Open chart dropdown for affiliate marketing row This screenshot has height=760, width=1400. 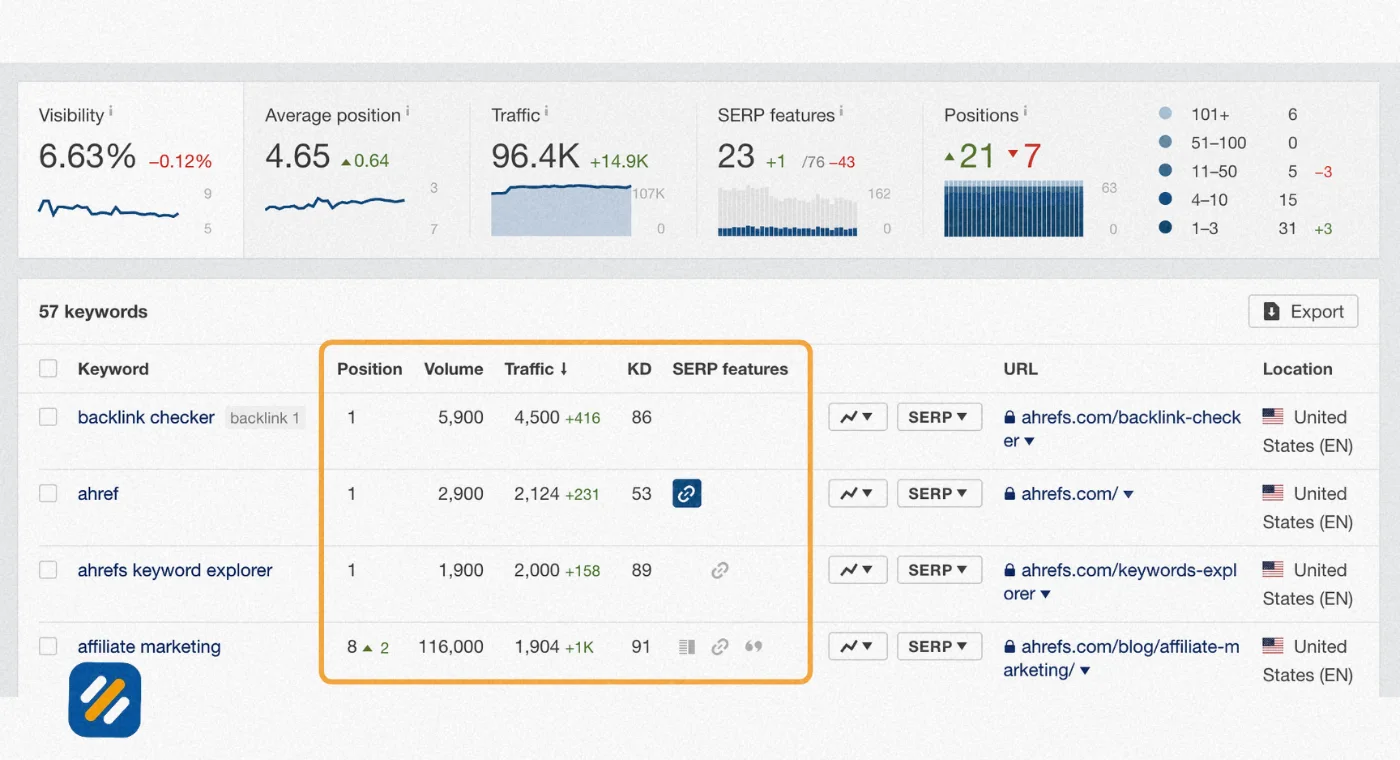tap(858, 646)
